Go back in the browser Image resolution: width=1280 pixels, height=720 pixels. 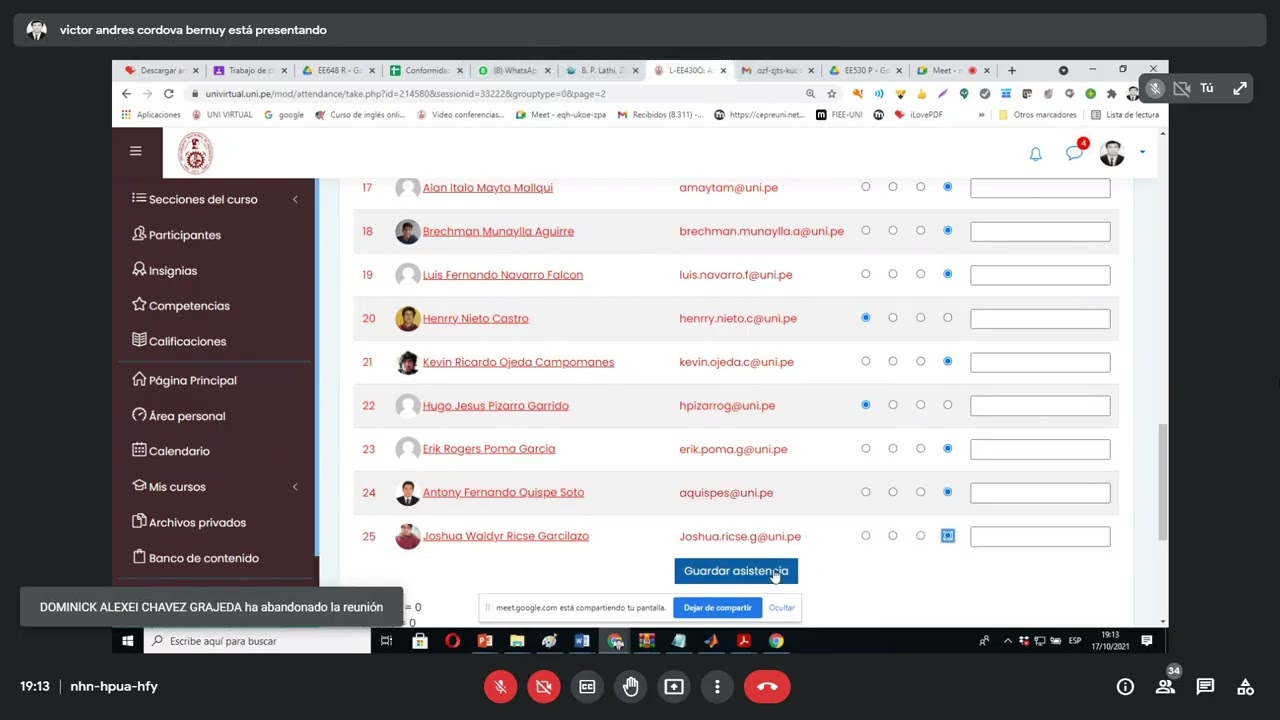(126, 94)
